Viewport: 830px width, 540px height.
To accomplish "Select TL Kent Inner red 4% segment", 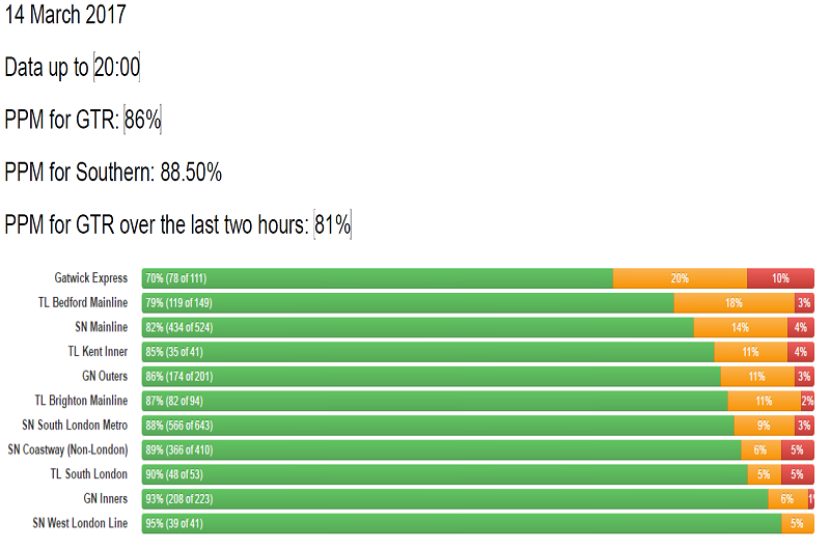I will coord(800,352).
